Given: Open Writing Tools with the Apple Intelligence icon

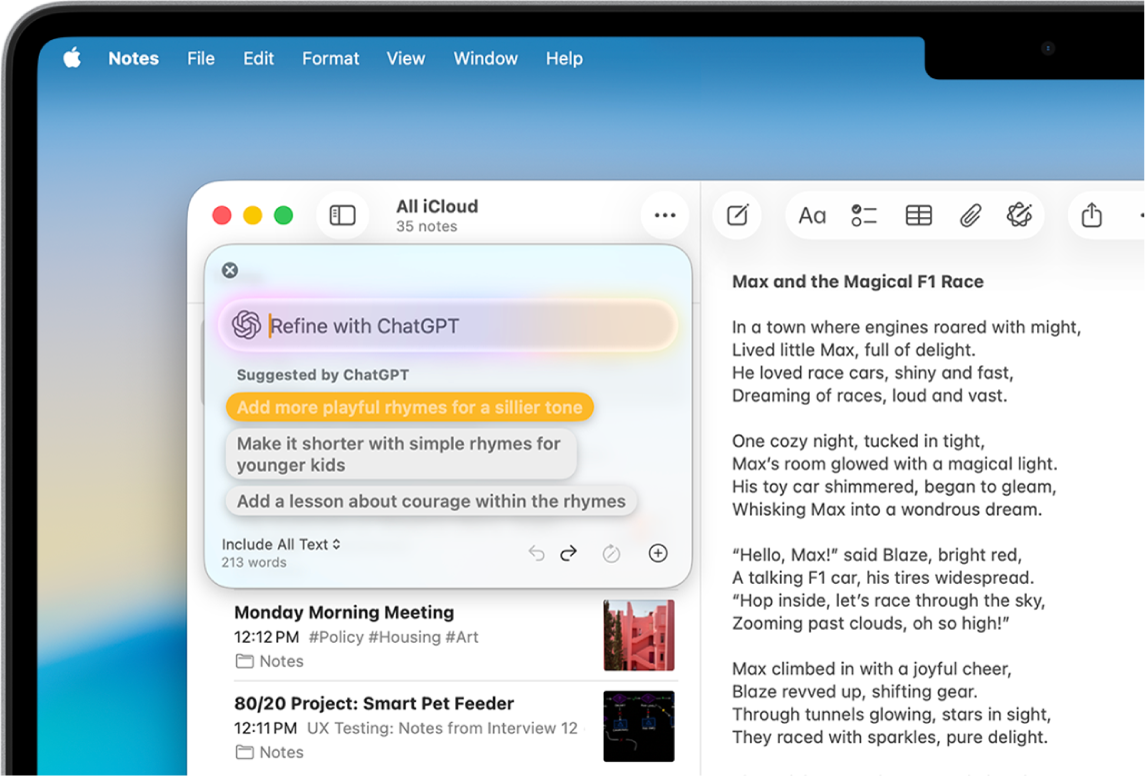Looking at the screenshot, I should [x=1019, y=215].
